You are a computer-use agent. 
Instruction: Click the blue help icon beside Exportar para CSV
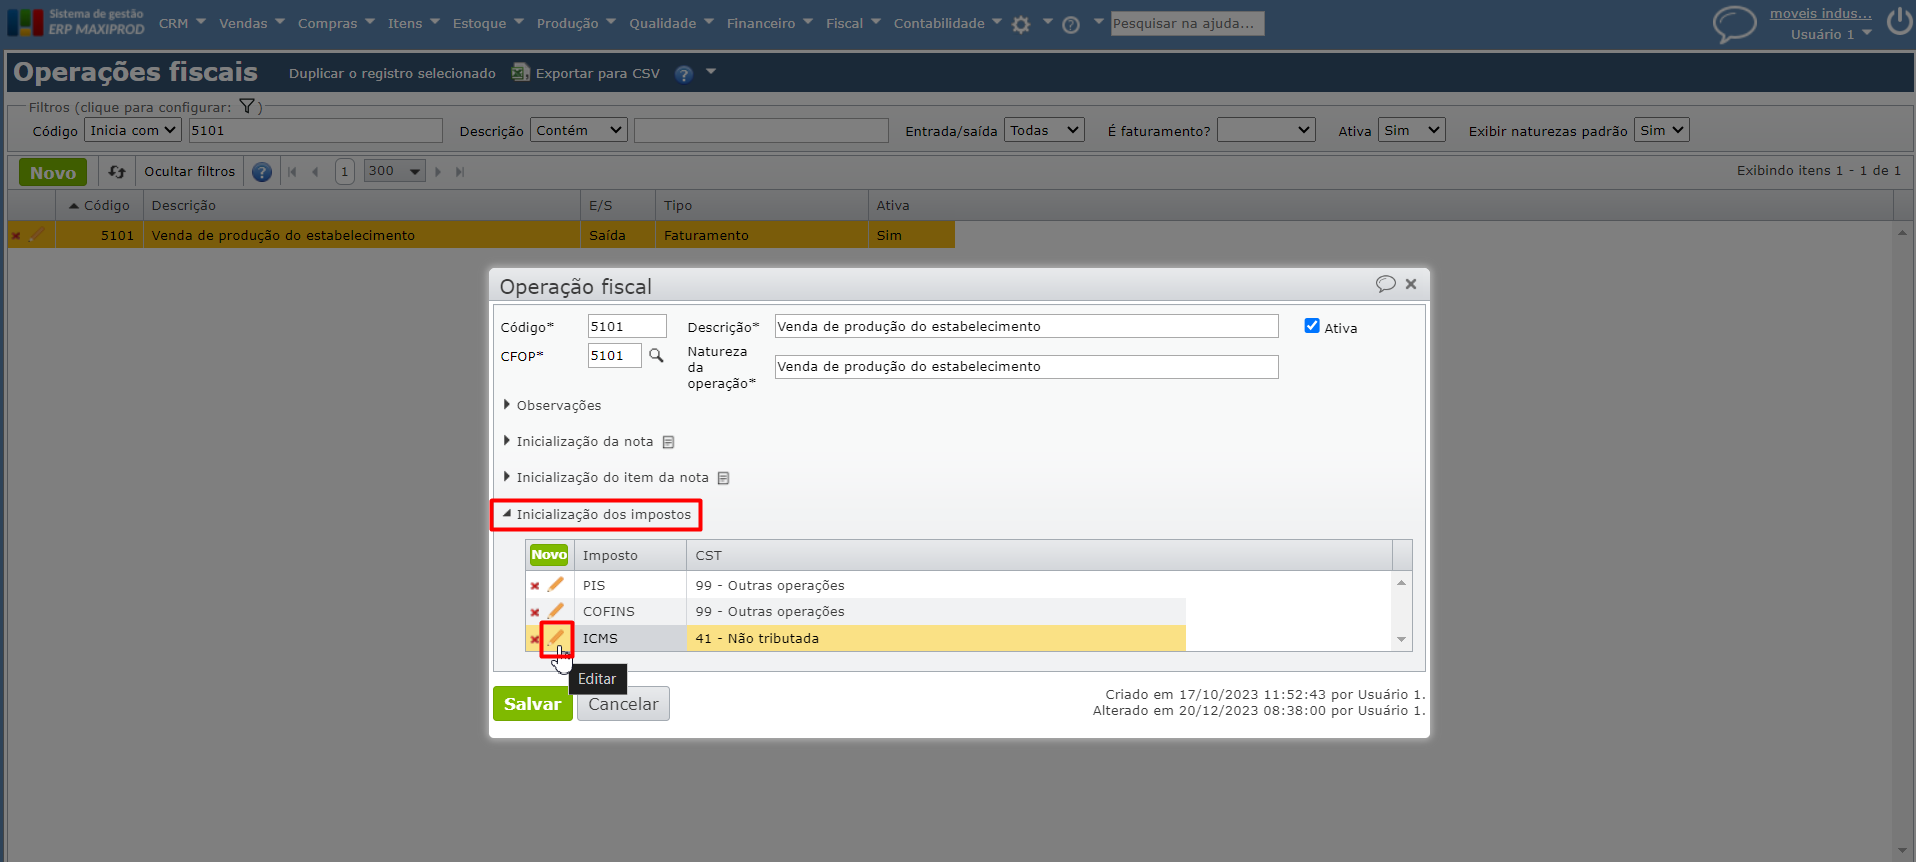click(684, 73)
